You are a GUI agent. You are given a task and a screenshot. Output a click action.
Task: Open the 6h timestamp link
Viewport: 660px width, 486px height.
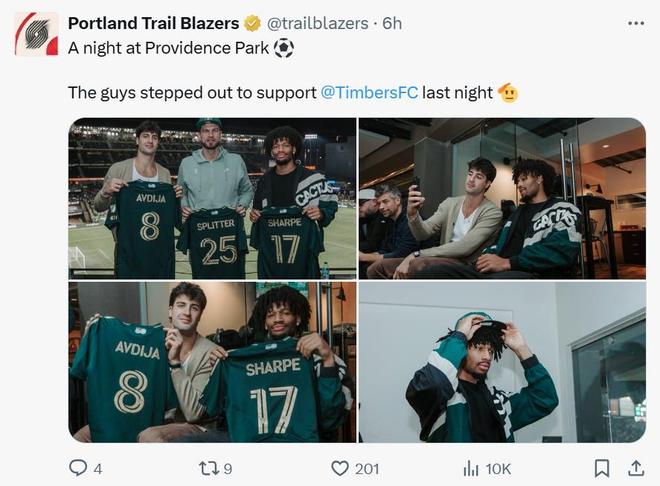392,23
